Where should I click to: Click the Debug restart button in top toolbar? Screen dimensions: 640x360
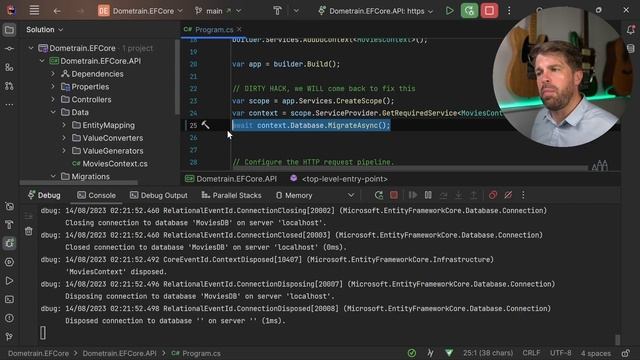coord(469,11)
